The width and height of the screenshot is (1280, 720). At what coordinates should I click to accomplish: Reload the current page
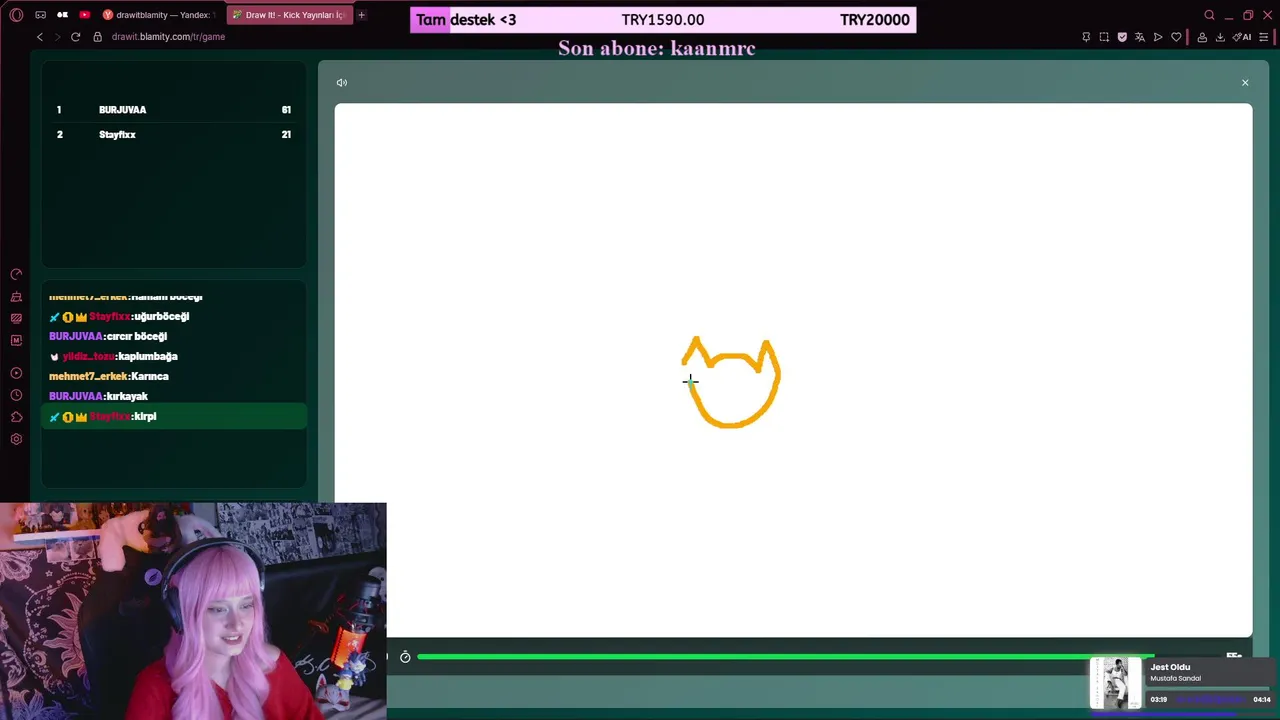coord(75,37)
